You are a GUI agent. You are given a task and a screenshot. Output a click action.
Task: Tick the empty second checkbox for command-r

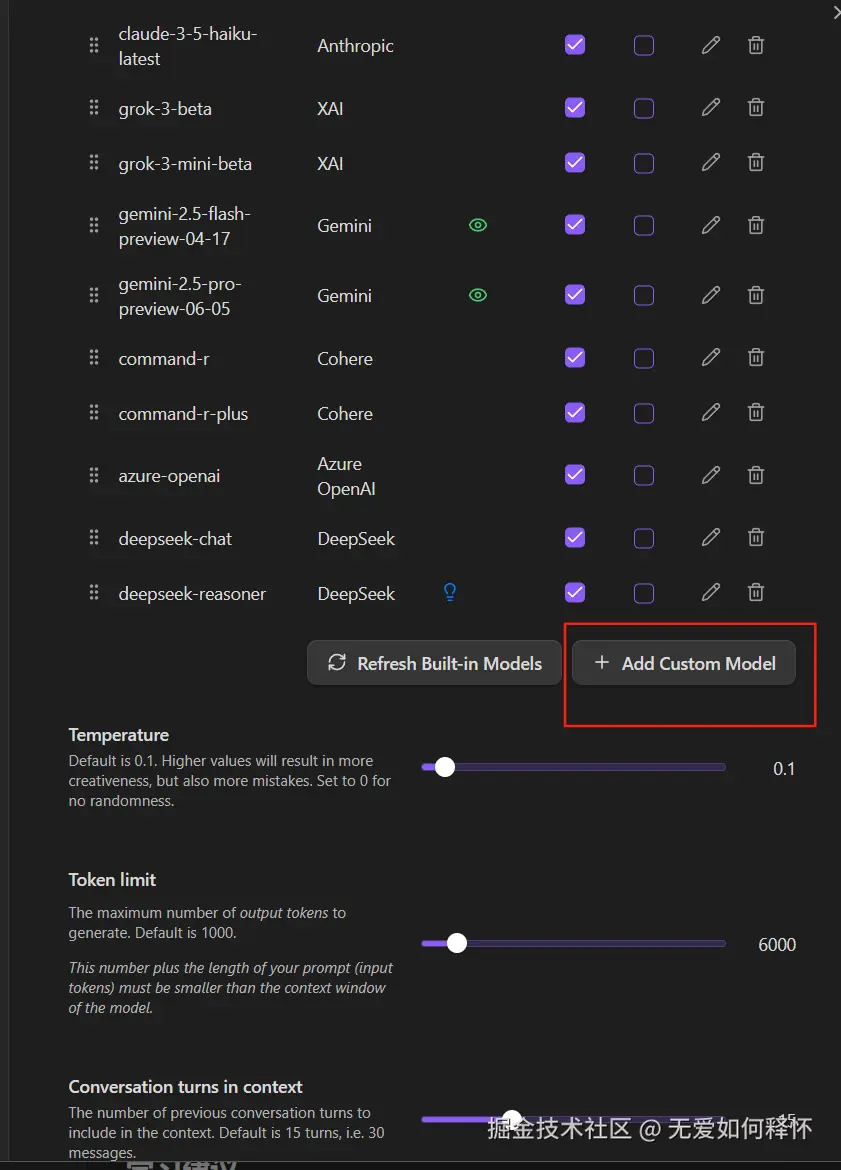coord(644,358)
